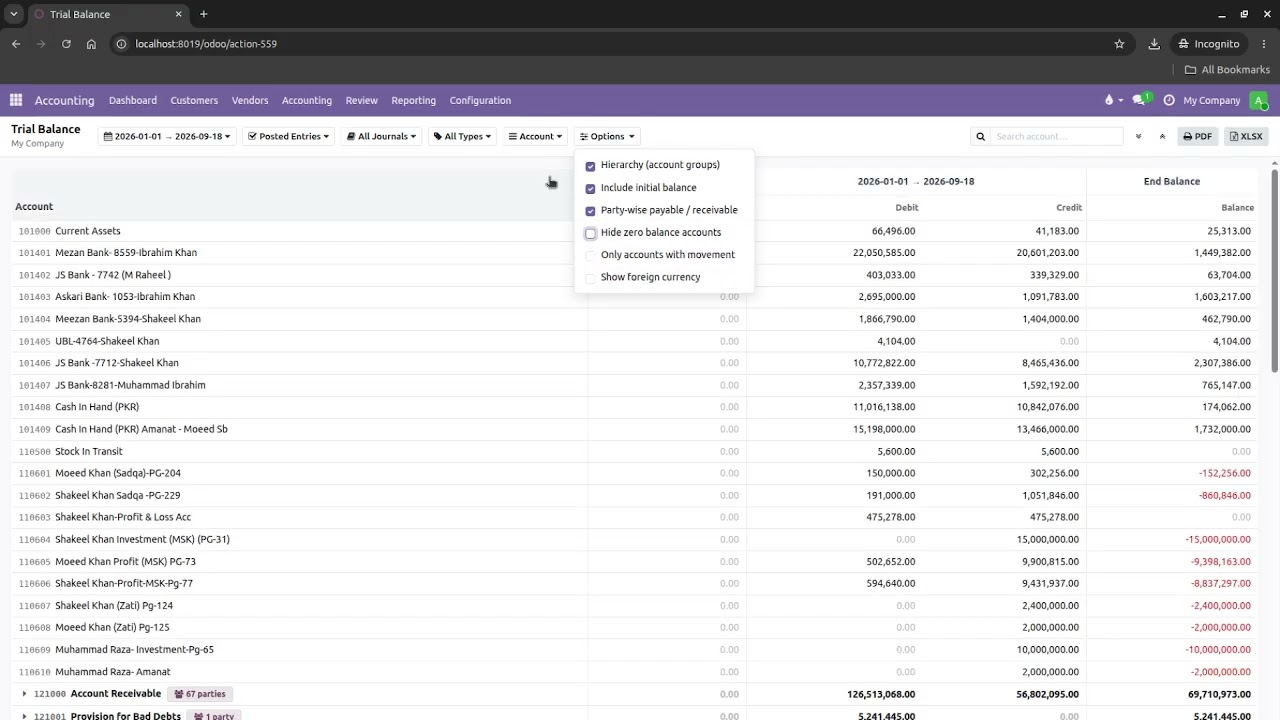The height and width of the screenshot is (720, 1280).
Task: Click the 101000 Current Assets row
Action: 635,231
